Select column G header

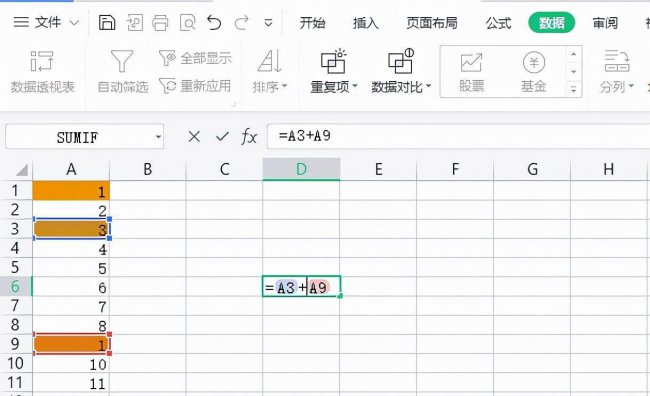(x=532, y=169)
